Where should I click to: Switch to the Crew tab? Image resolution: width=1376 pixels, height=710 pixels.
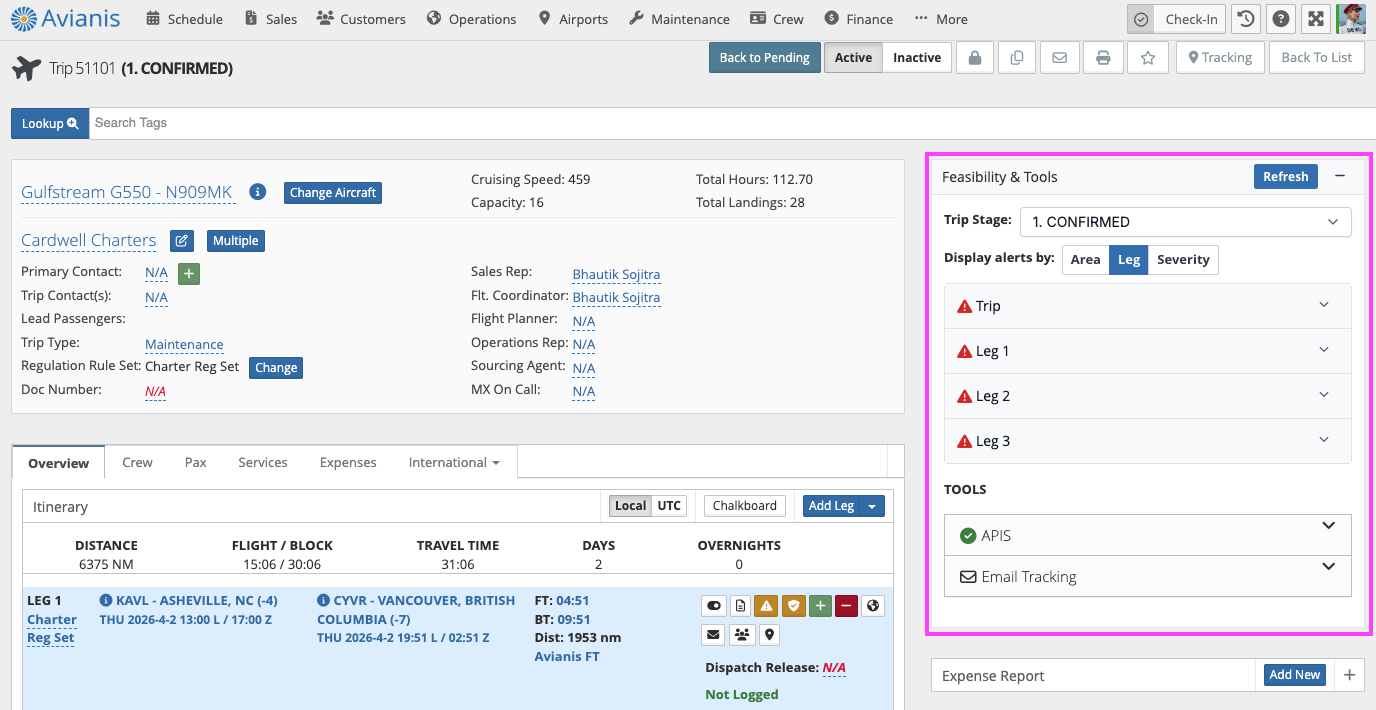point(137,463)
